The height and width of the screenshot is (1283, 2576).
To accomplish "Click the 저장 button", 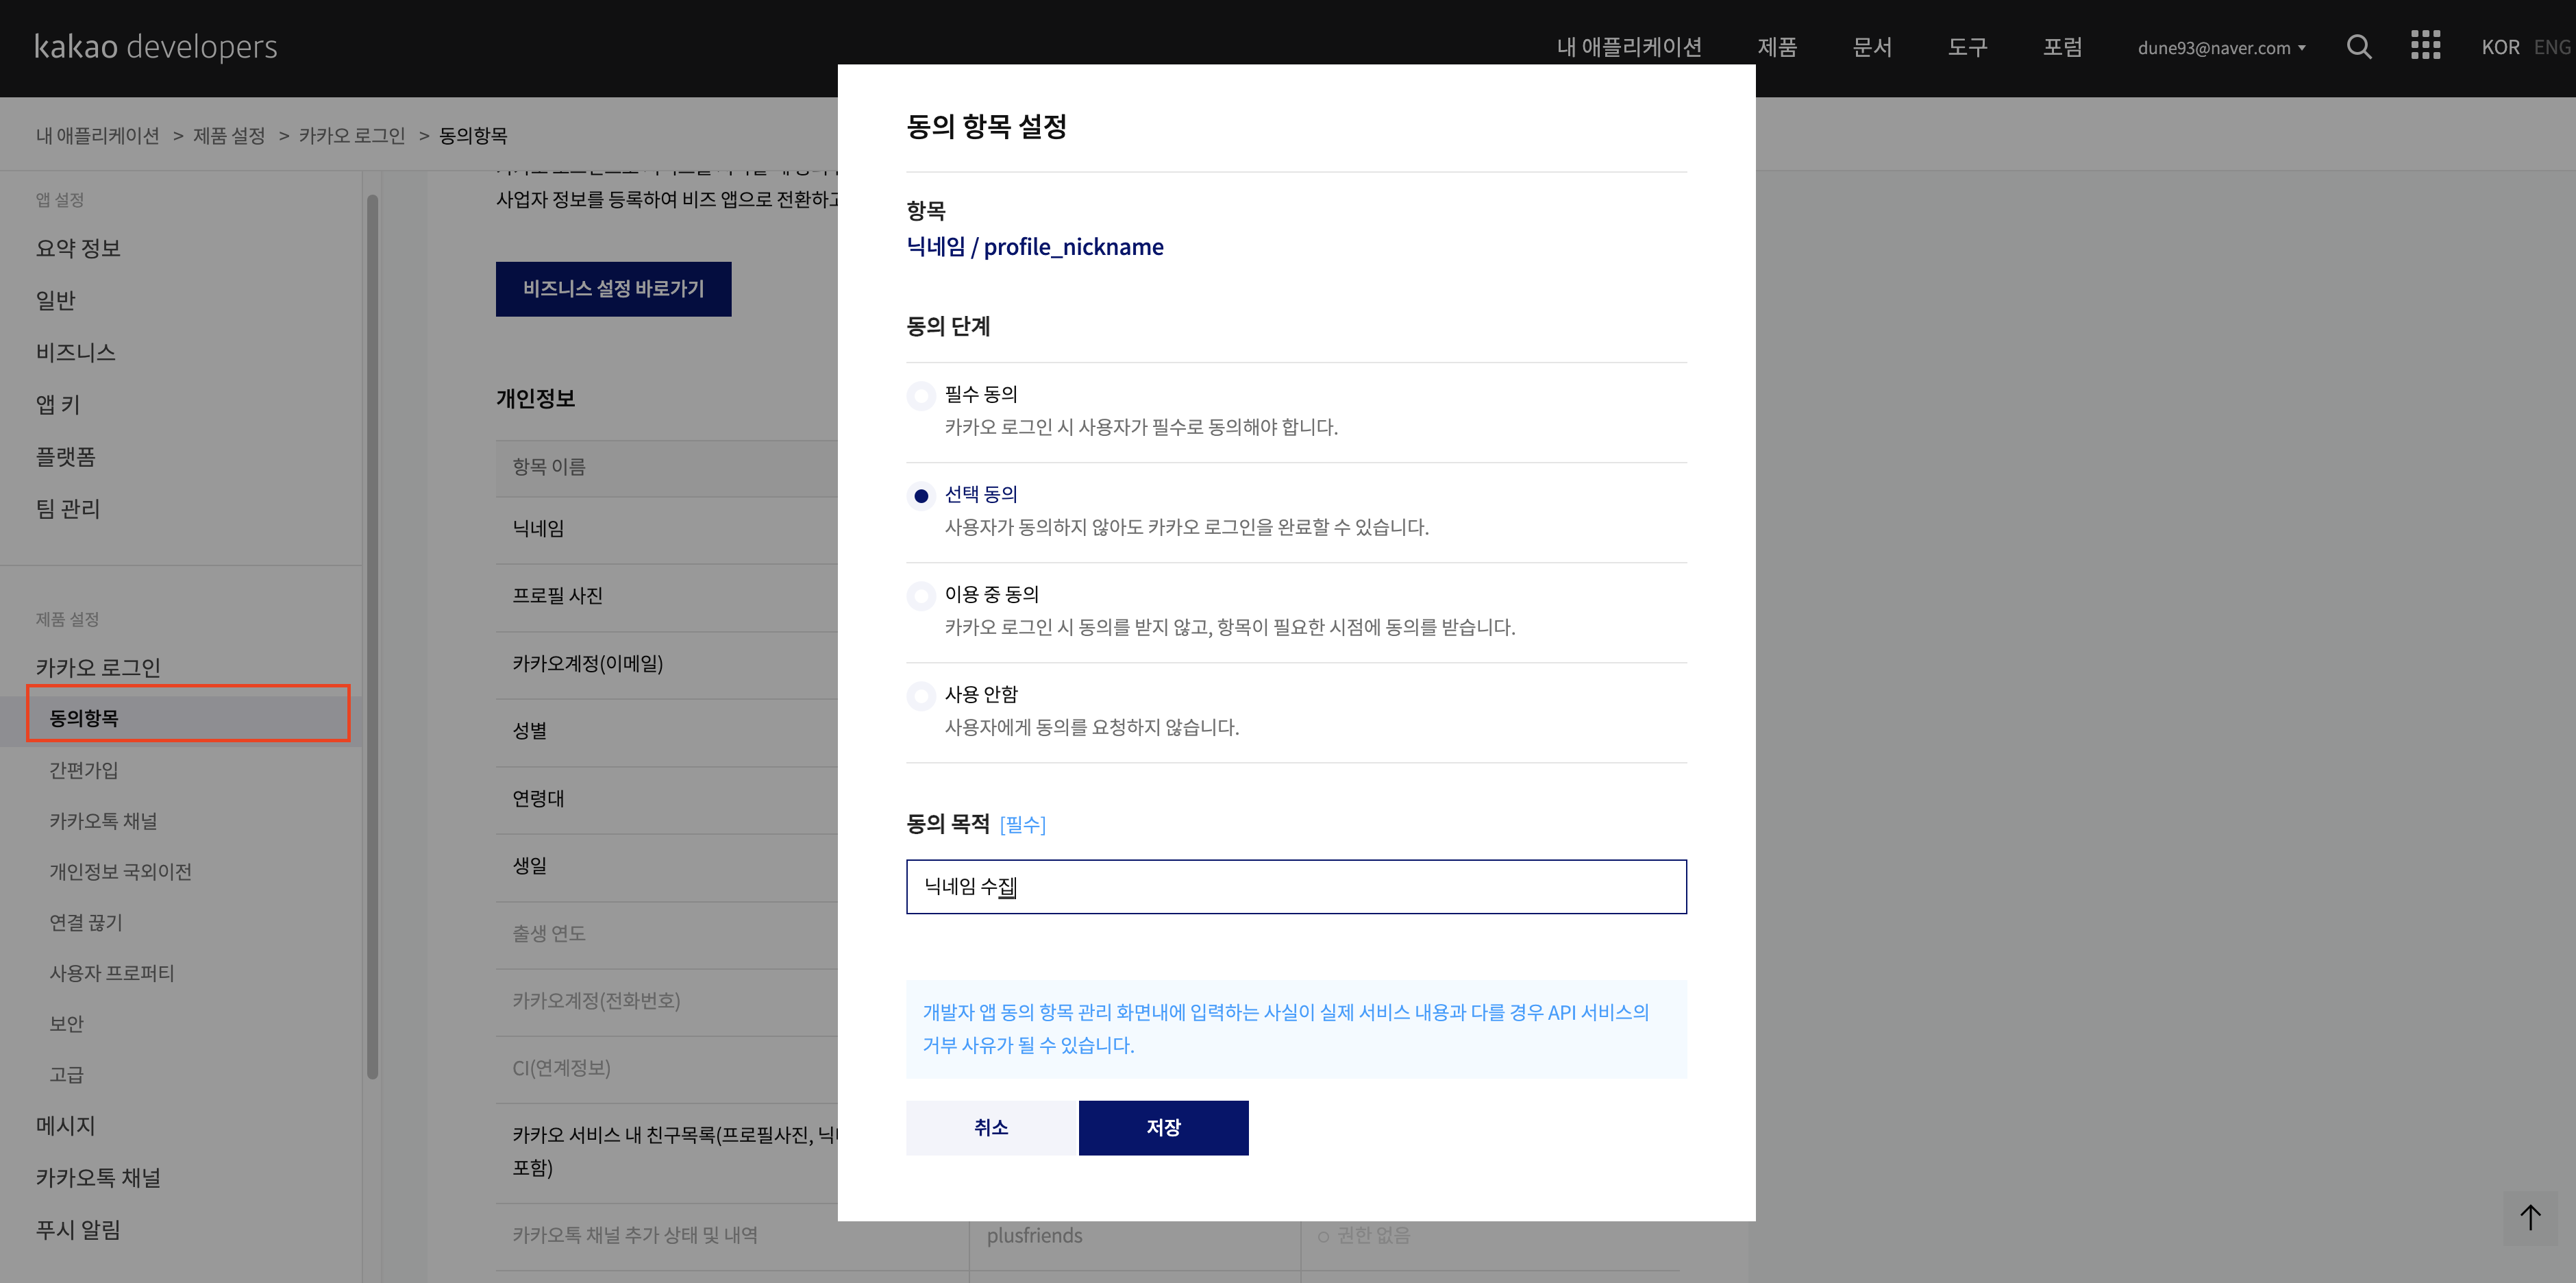I will point(1163,1127).
